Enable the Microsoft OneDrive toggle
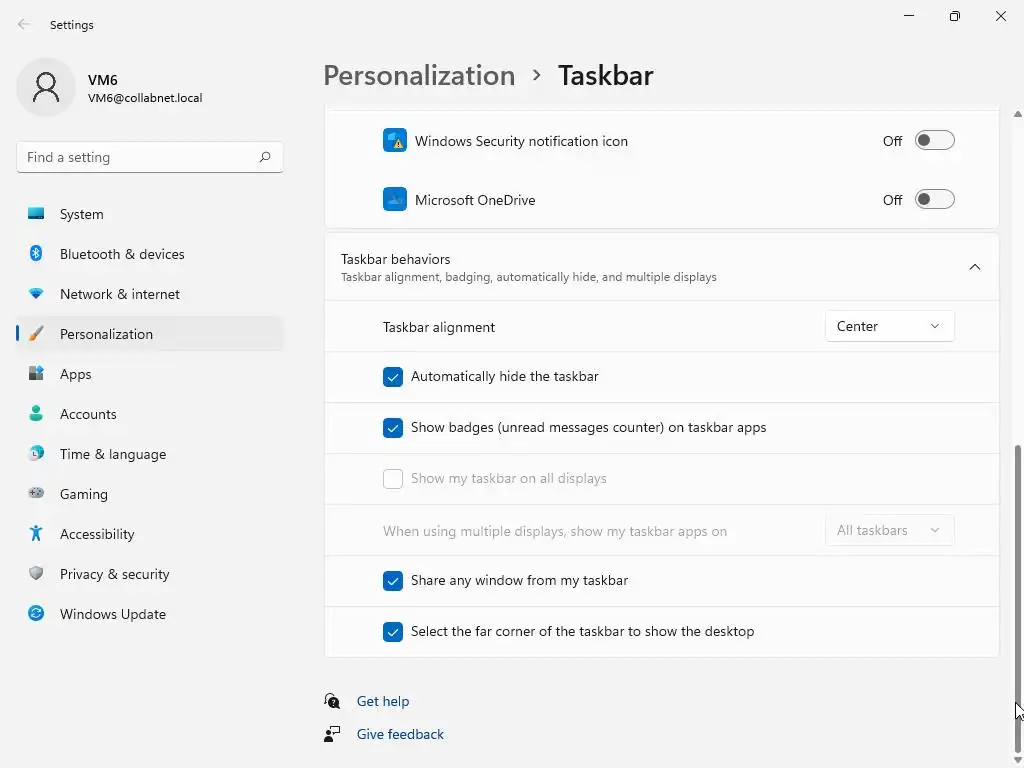The width and height of the screenshot is (1024, 768). click(x=934, y=200)
